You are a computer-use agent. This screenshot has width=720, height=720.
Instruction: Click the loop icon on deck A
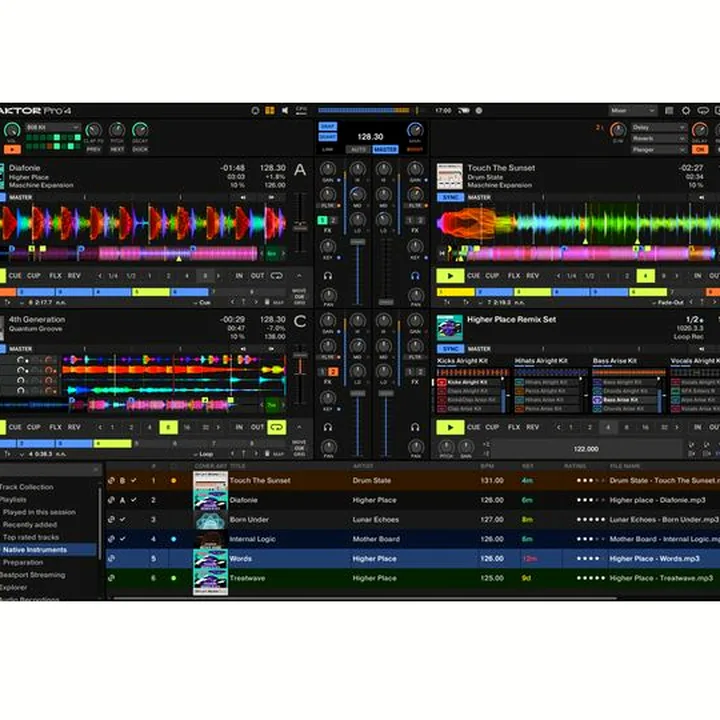pos(276,276)
